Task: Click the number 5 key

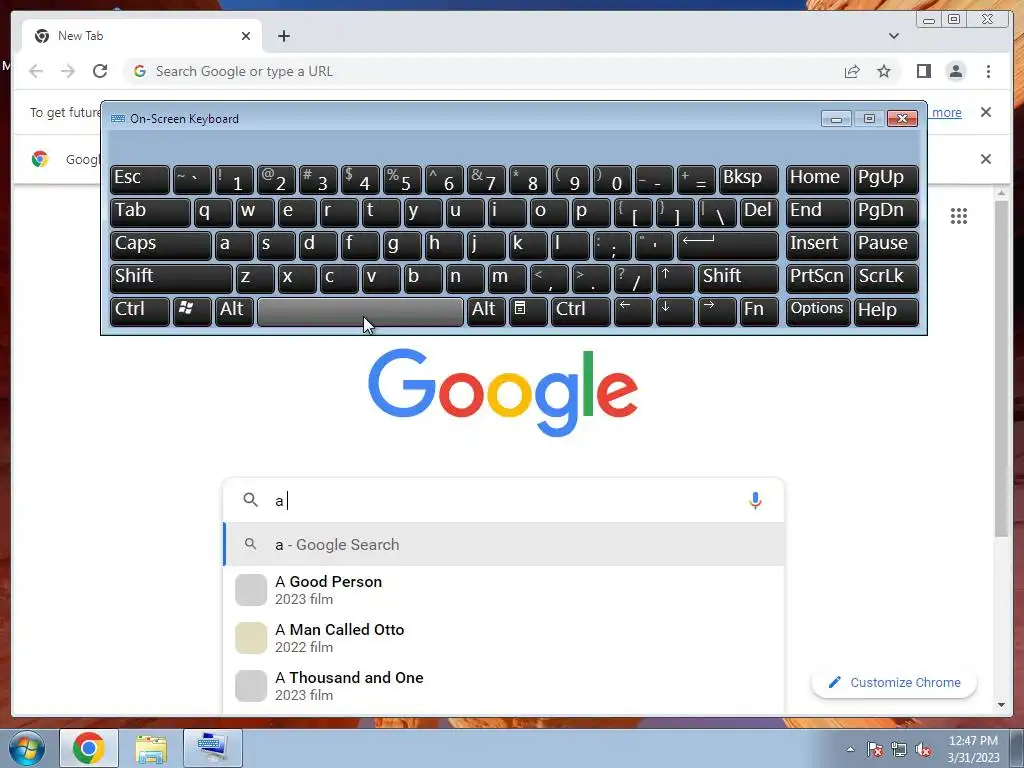Action: (x=402, y=180)
